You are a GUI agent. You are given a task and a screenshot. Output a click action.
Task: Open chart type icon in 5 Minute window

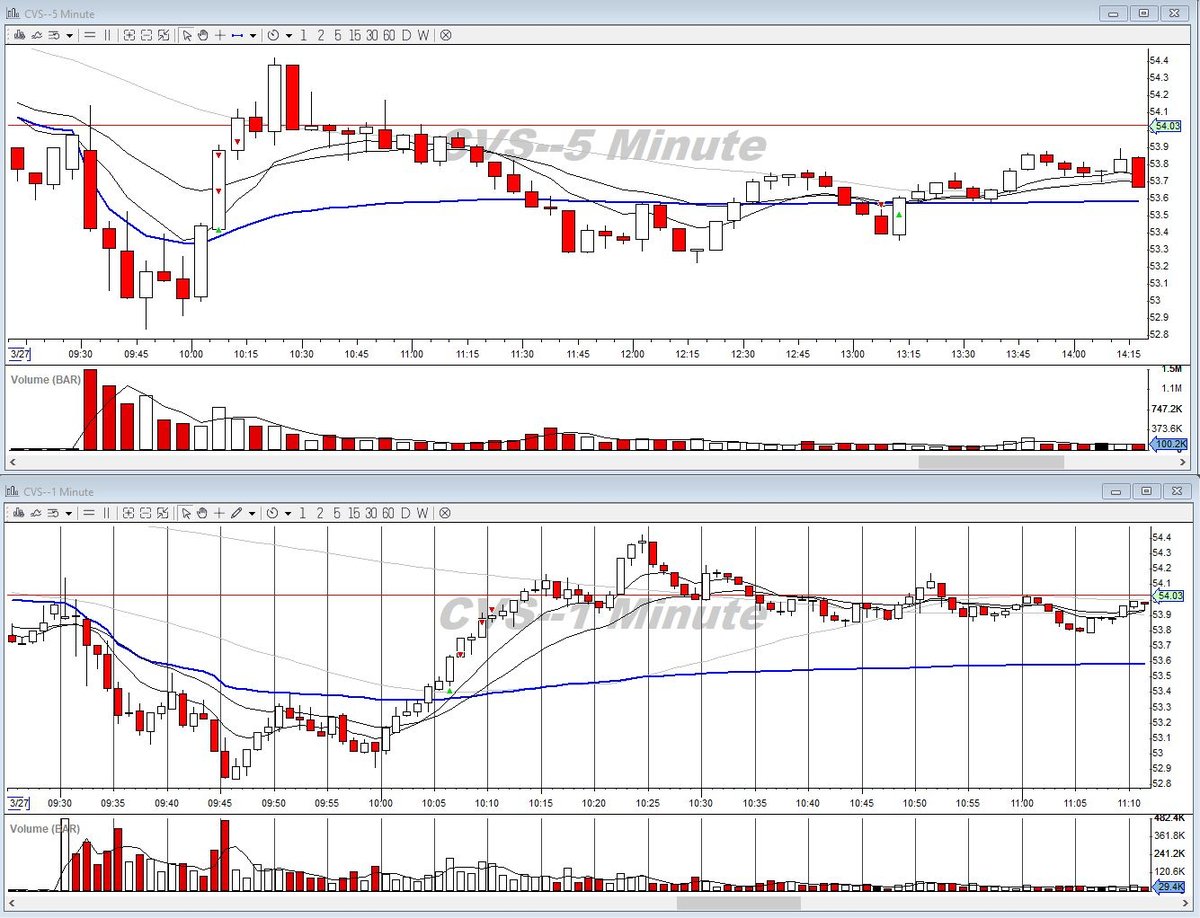point(19,35)
